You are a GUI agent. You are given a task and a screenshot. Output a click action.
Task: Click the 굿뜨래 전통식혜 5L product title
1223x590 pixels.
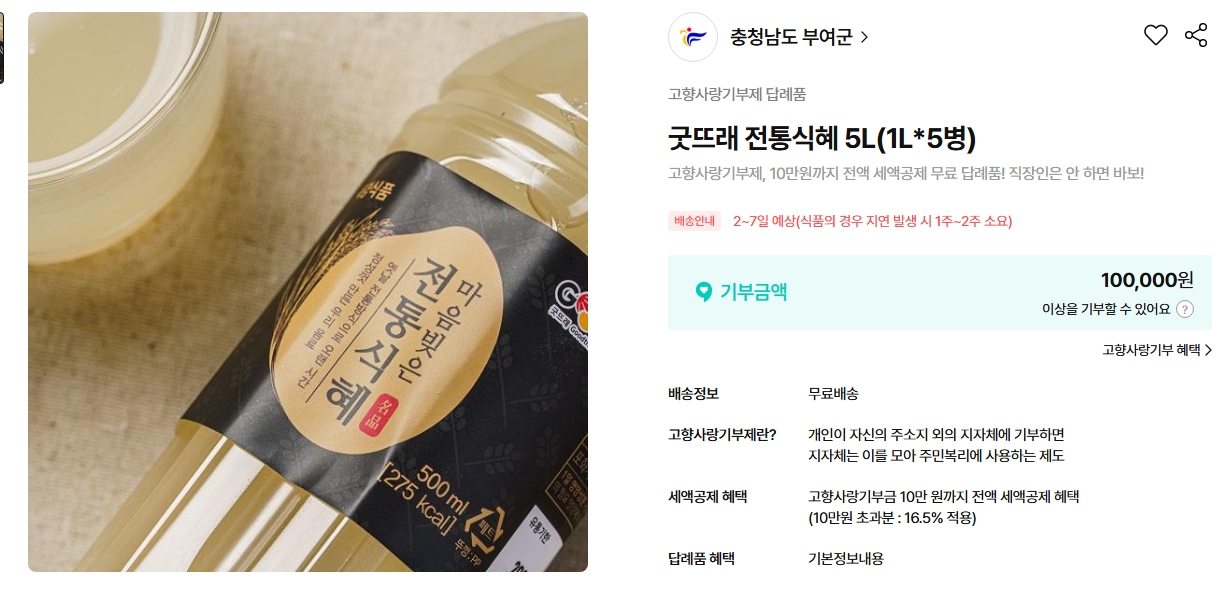822,138
